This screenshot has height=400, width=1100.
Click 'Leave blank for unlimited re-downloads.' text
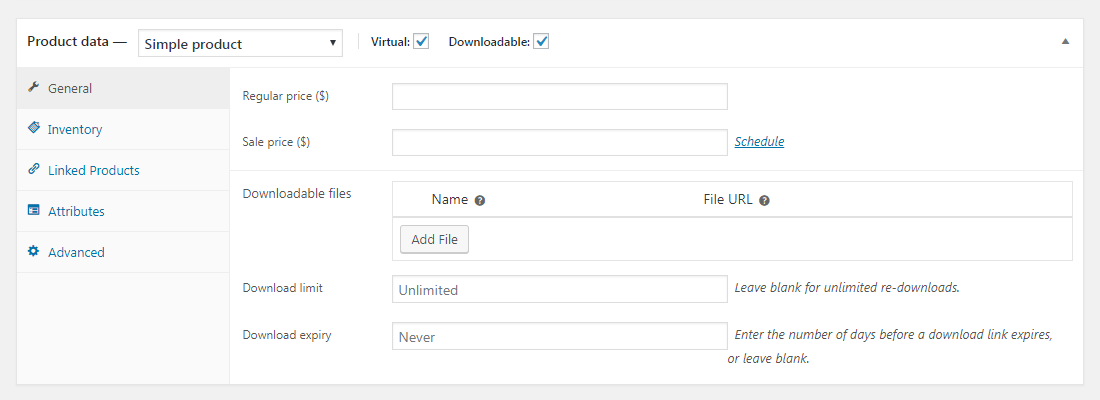click(847, 288)
